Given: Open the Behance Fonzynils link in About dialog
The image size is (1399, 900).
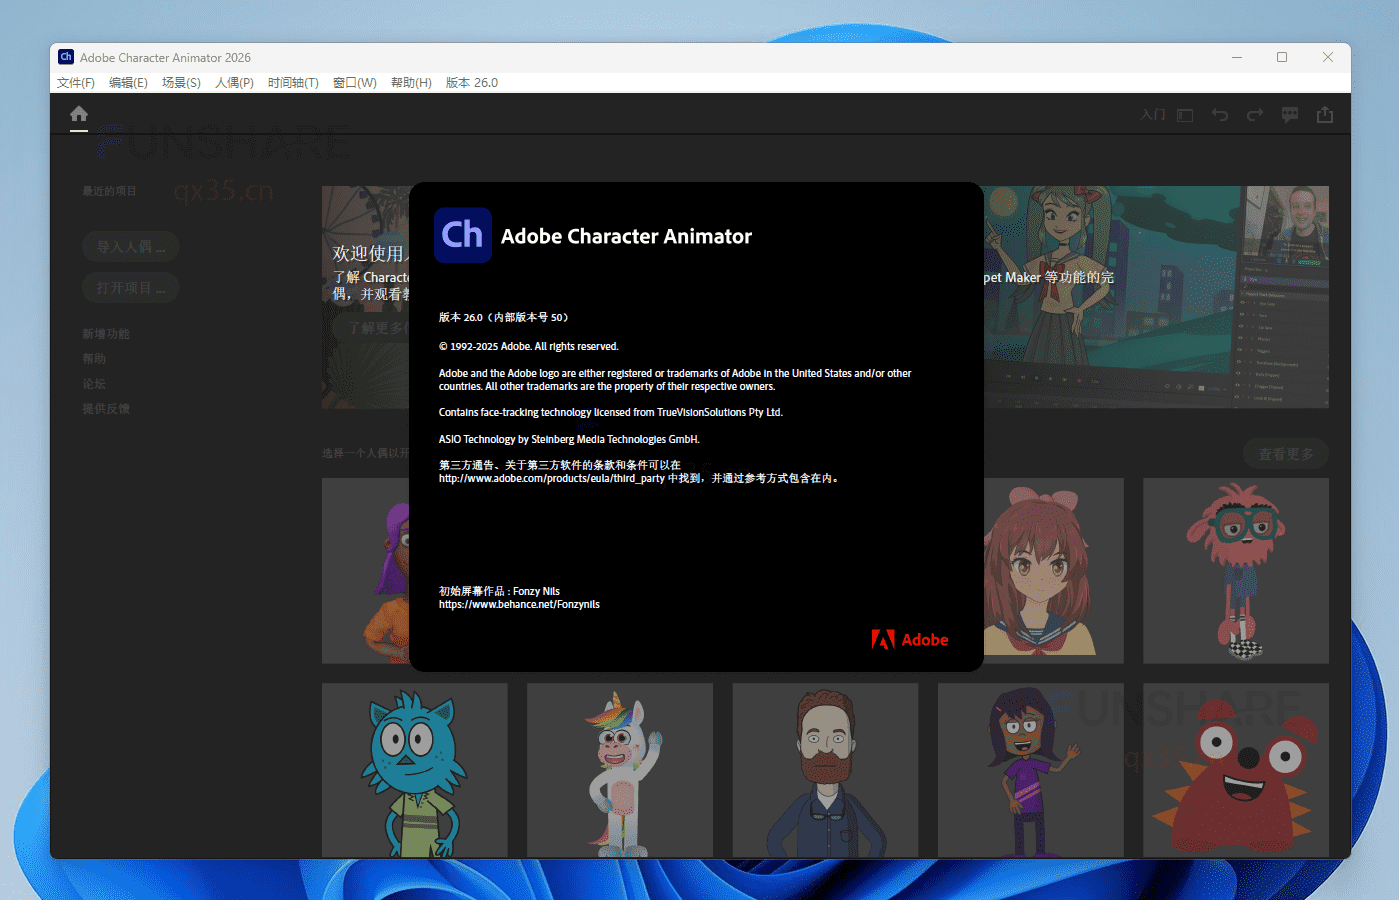Looking at the screenshot, I should [519, 604].
